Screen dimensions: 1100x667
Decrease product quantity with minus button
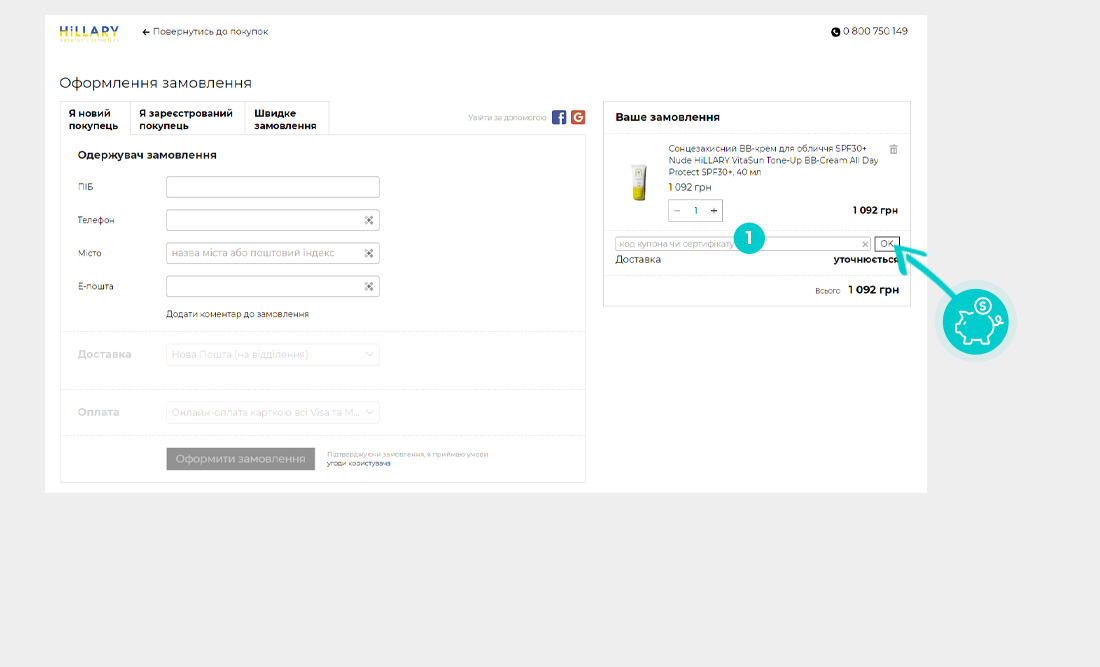coord(677,211)
